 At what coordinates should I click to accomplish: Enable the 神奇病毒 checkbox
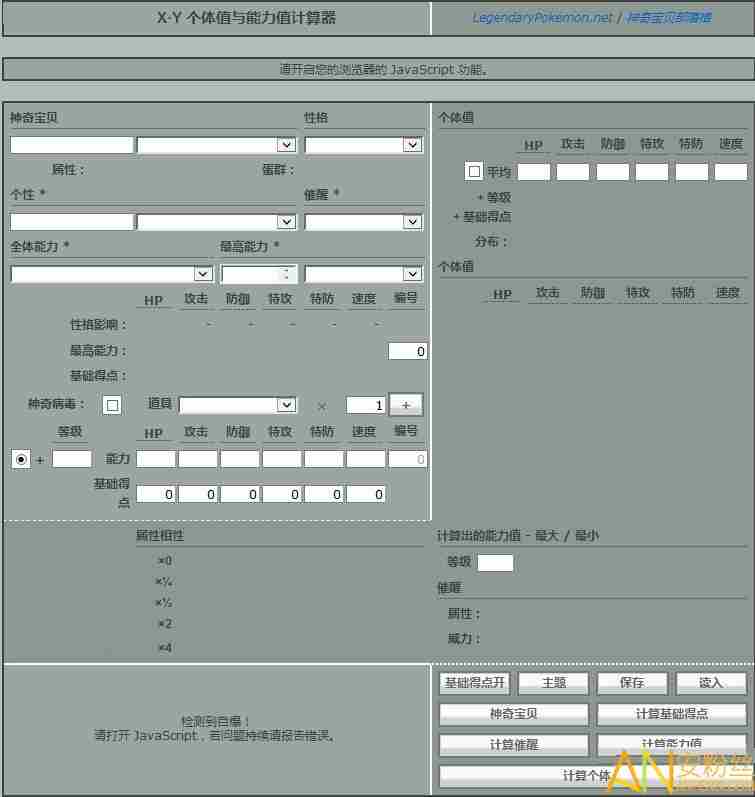click(x=112, y=405)
